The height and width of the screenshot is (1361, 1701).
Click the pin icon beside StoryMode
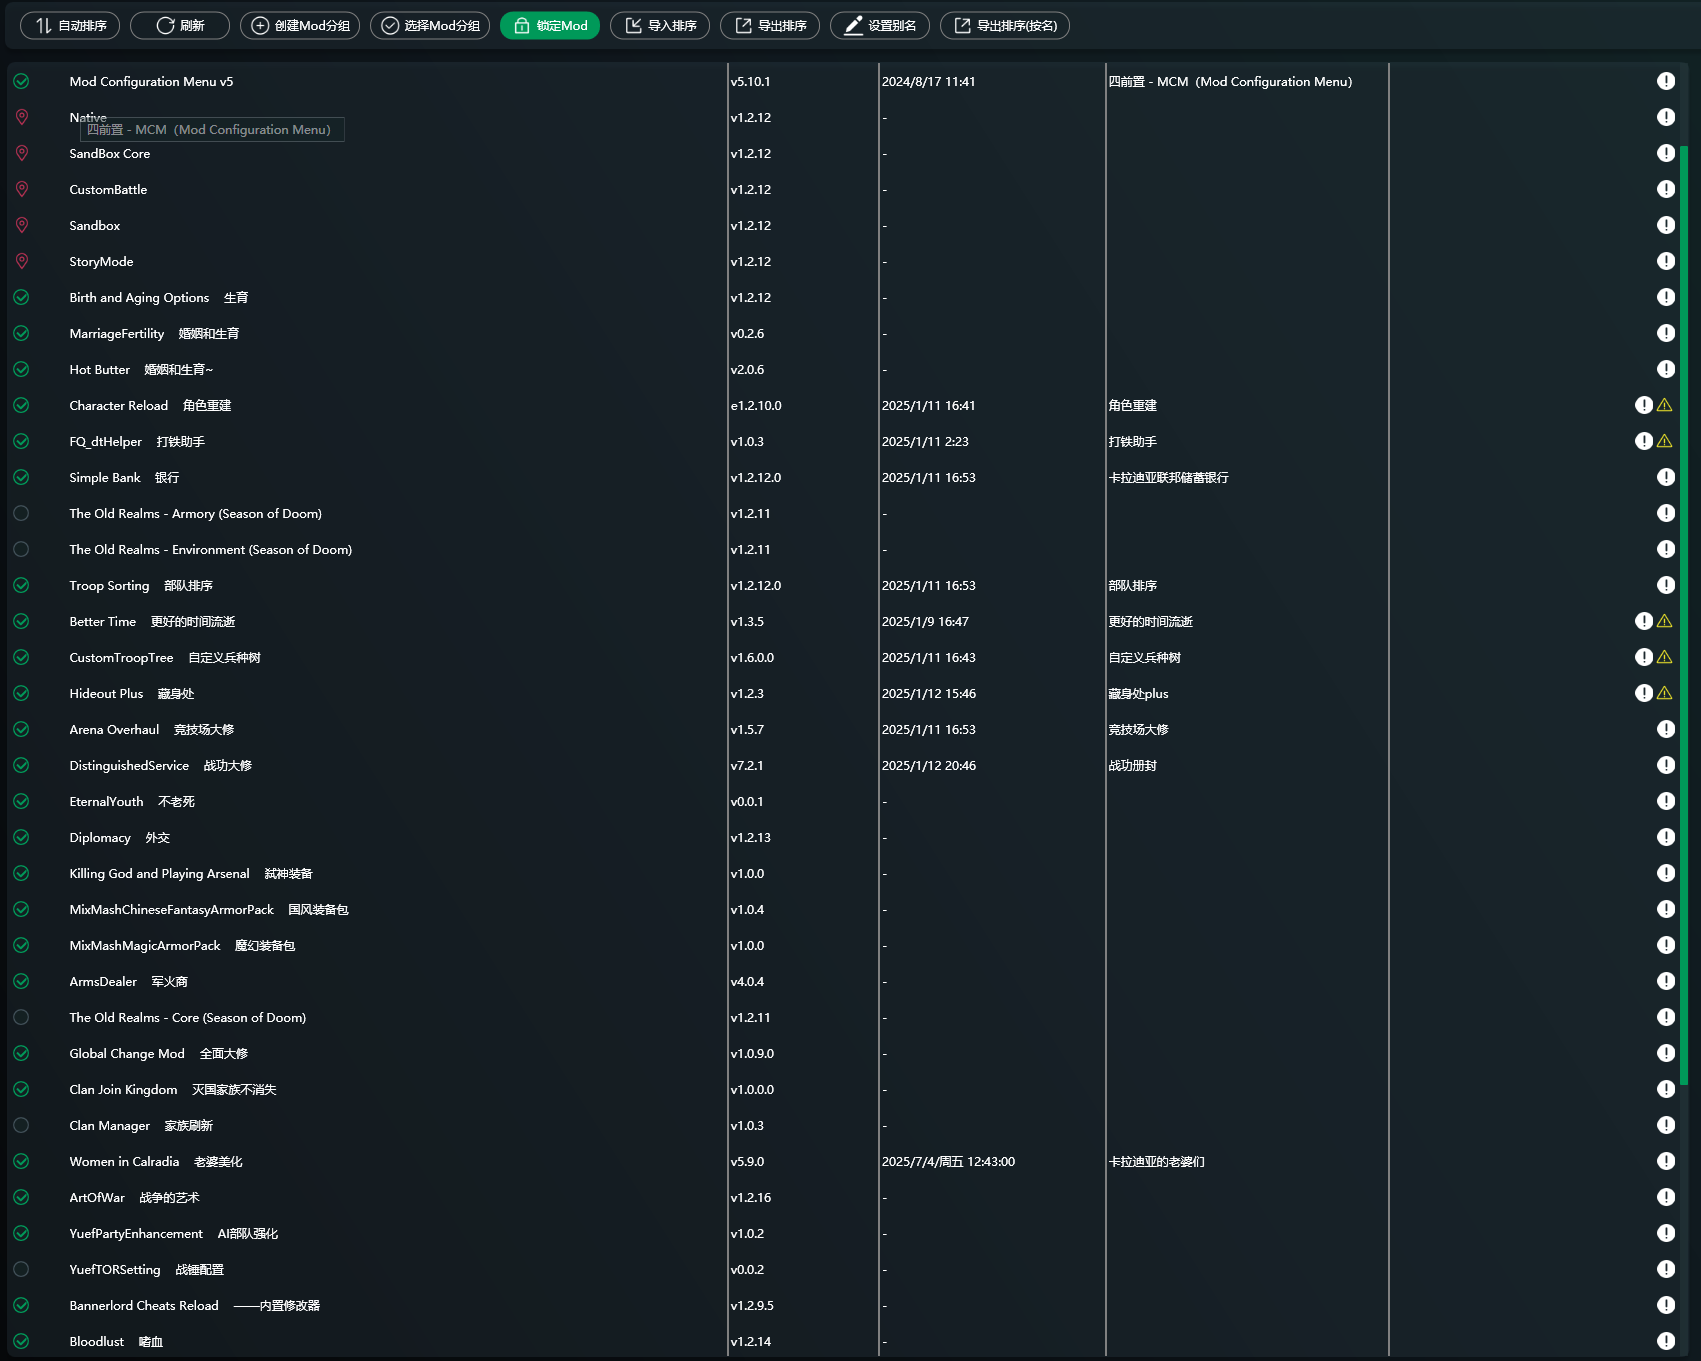click(x=21, y=262)
